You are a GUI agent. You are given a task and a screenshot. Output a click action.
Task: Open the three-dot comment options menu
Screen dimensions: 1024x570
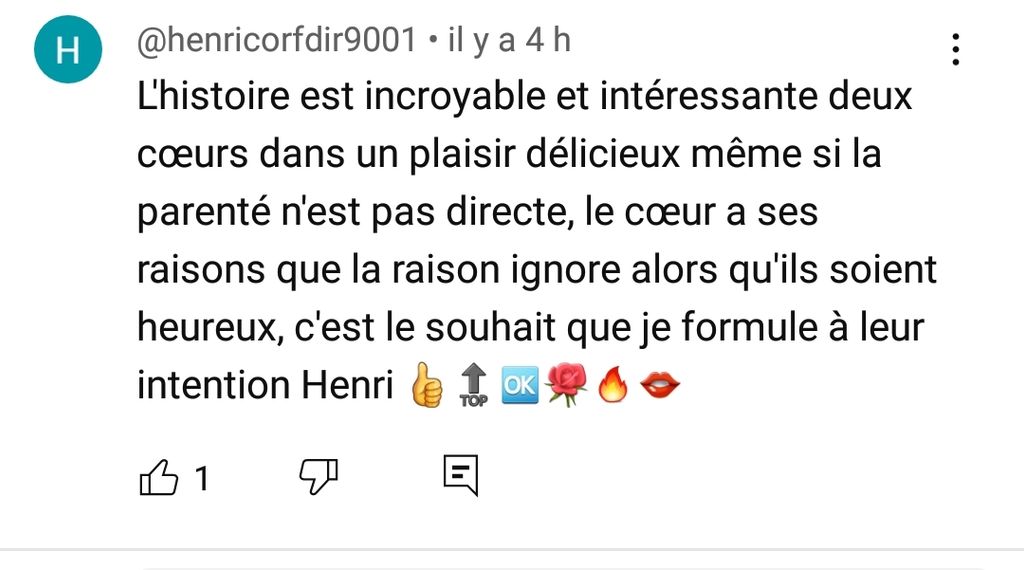point(955,50)
